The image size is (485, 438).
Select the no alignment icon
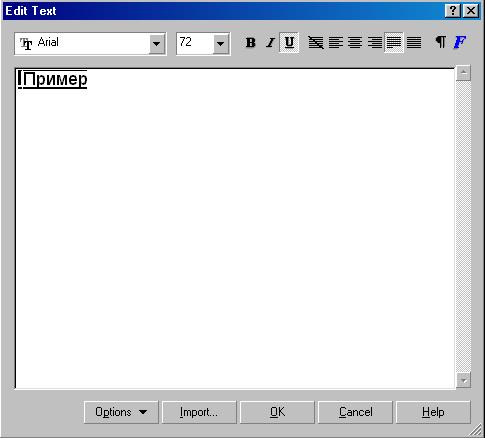click(316, 43)
